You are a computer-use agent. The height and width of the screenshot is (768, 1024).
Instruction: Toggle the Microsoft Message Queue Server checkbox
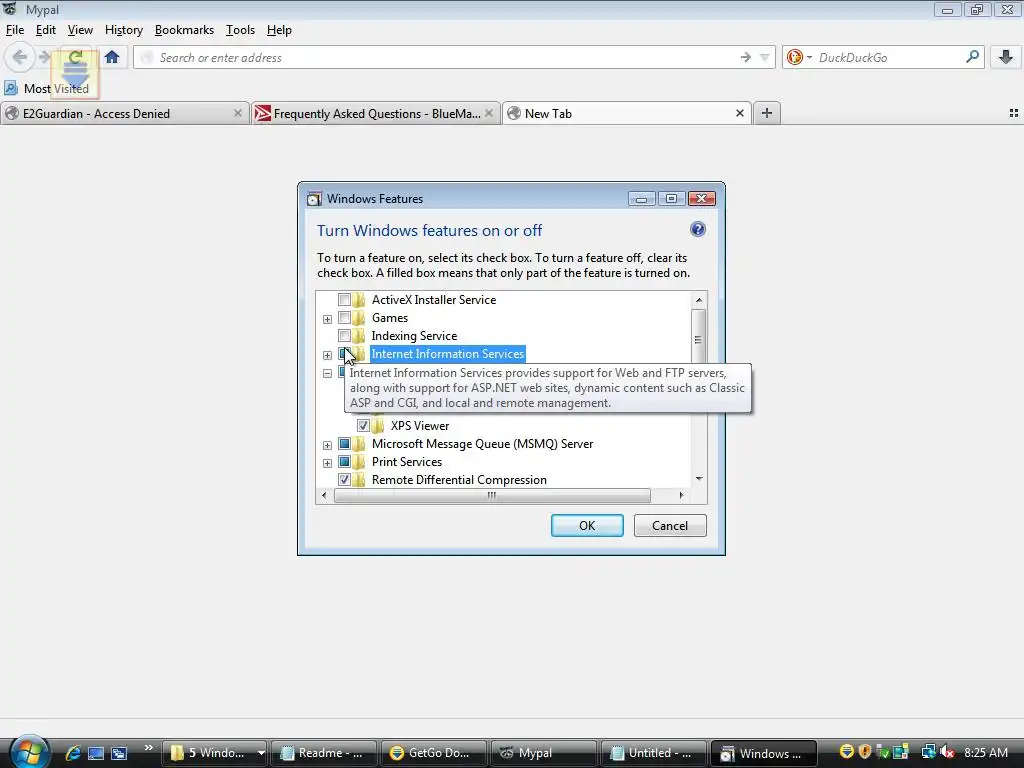tap(344, 444)
